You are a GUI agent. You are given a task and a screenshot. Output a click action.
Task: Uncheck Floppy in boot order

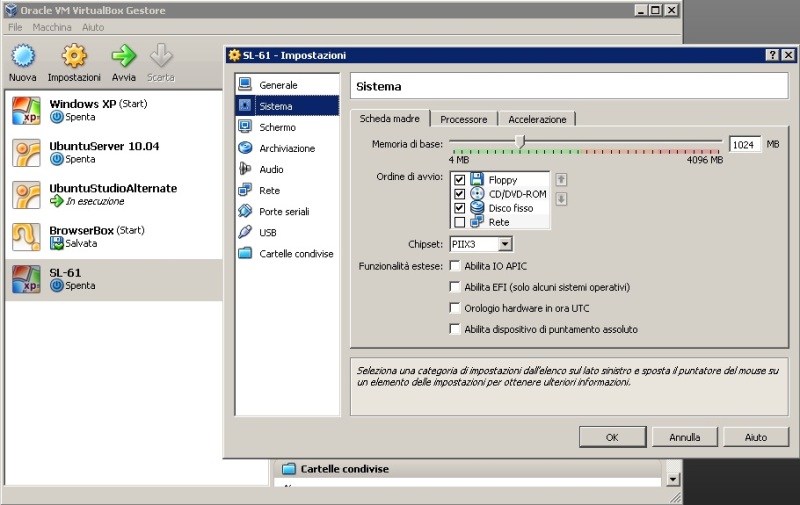point(459,180)
